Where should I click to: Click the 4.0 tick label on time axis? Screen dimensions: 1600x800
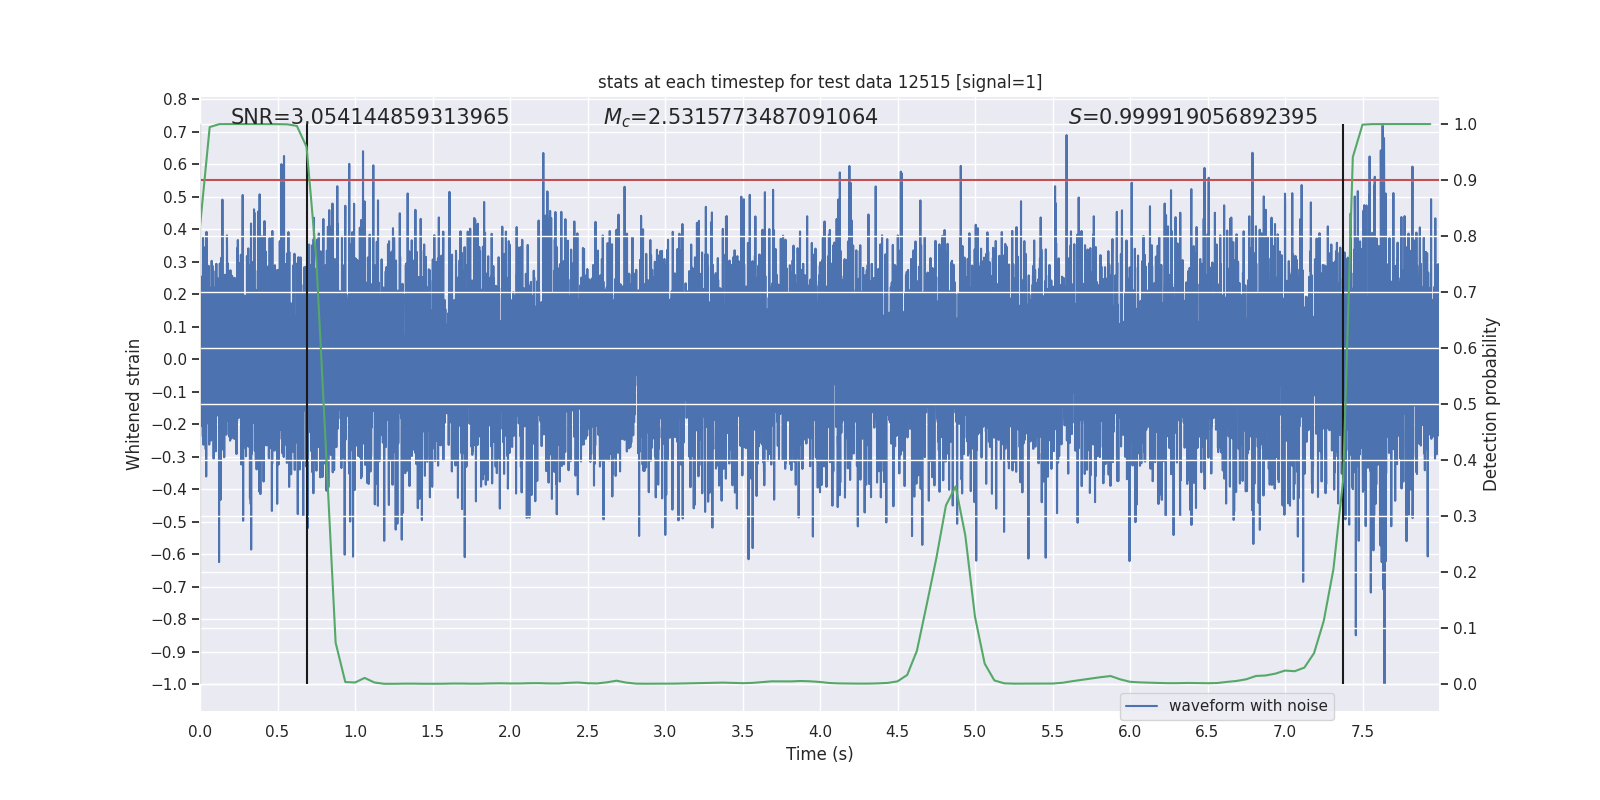point(820,731)
